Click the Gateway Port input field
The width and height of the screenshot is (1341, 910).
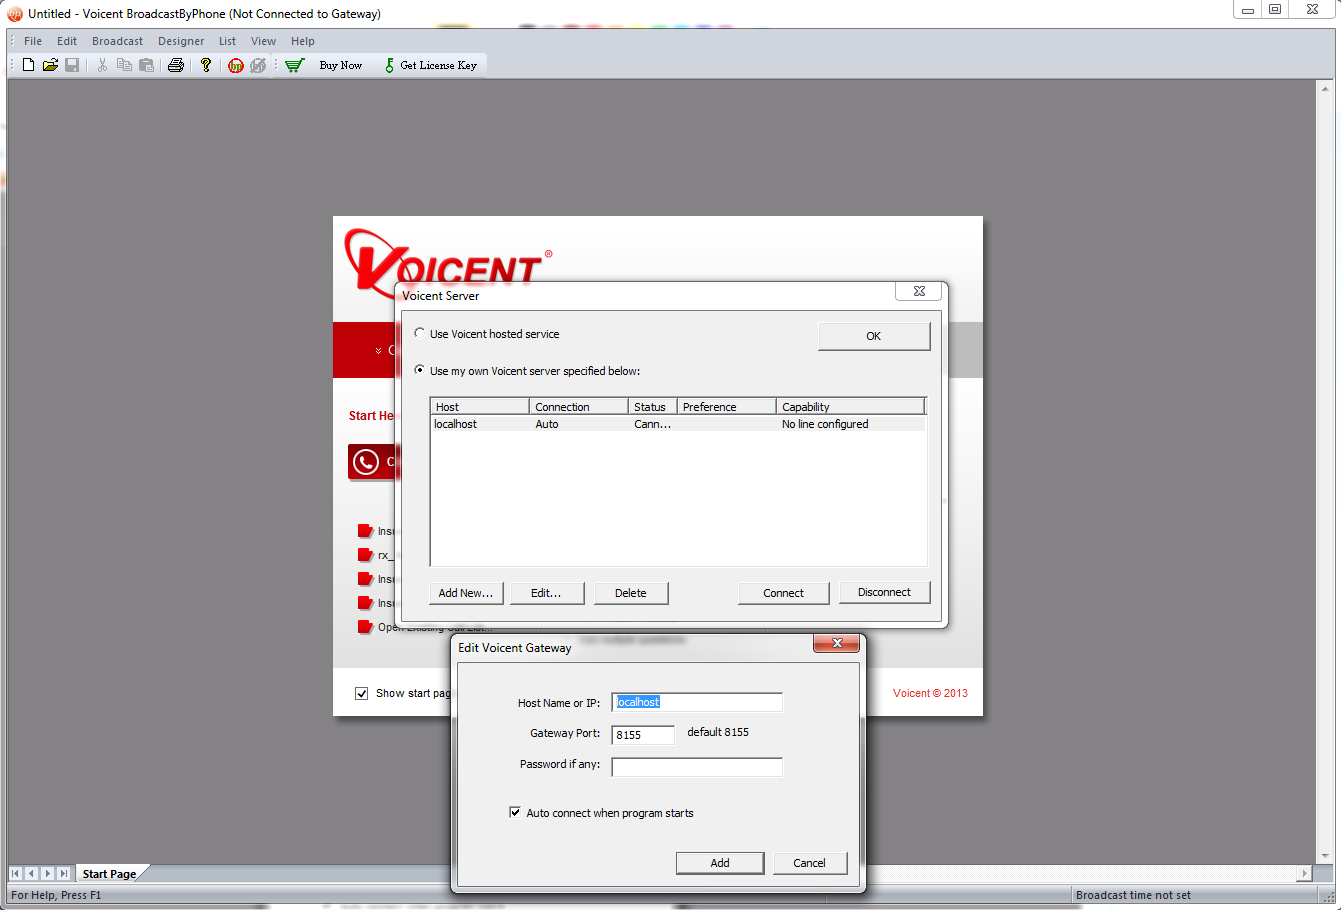[643, 735]
